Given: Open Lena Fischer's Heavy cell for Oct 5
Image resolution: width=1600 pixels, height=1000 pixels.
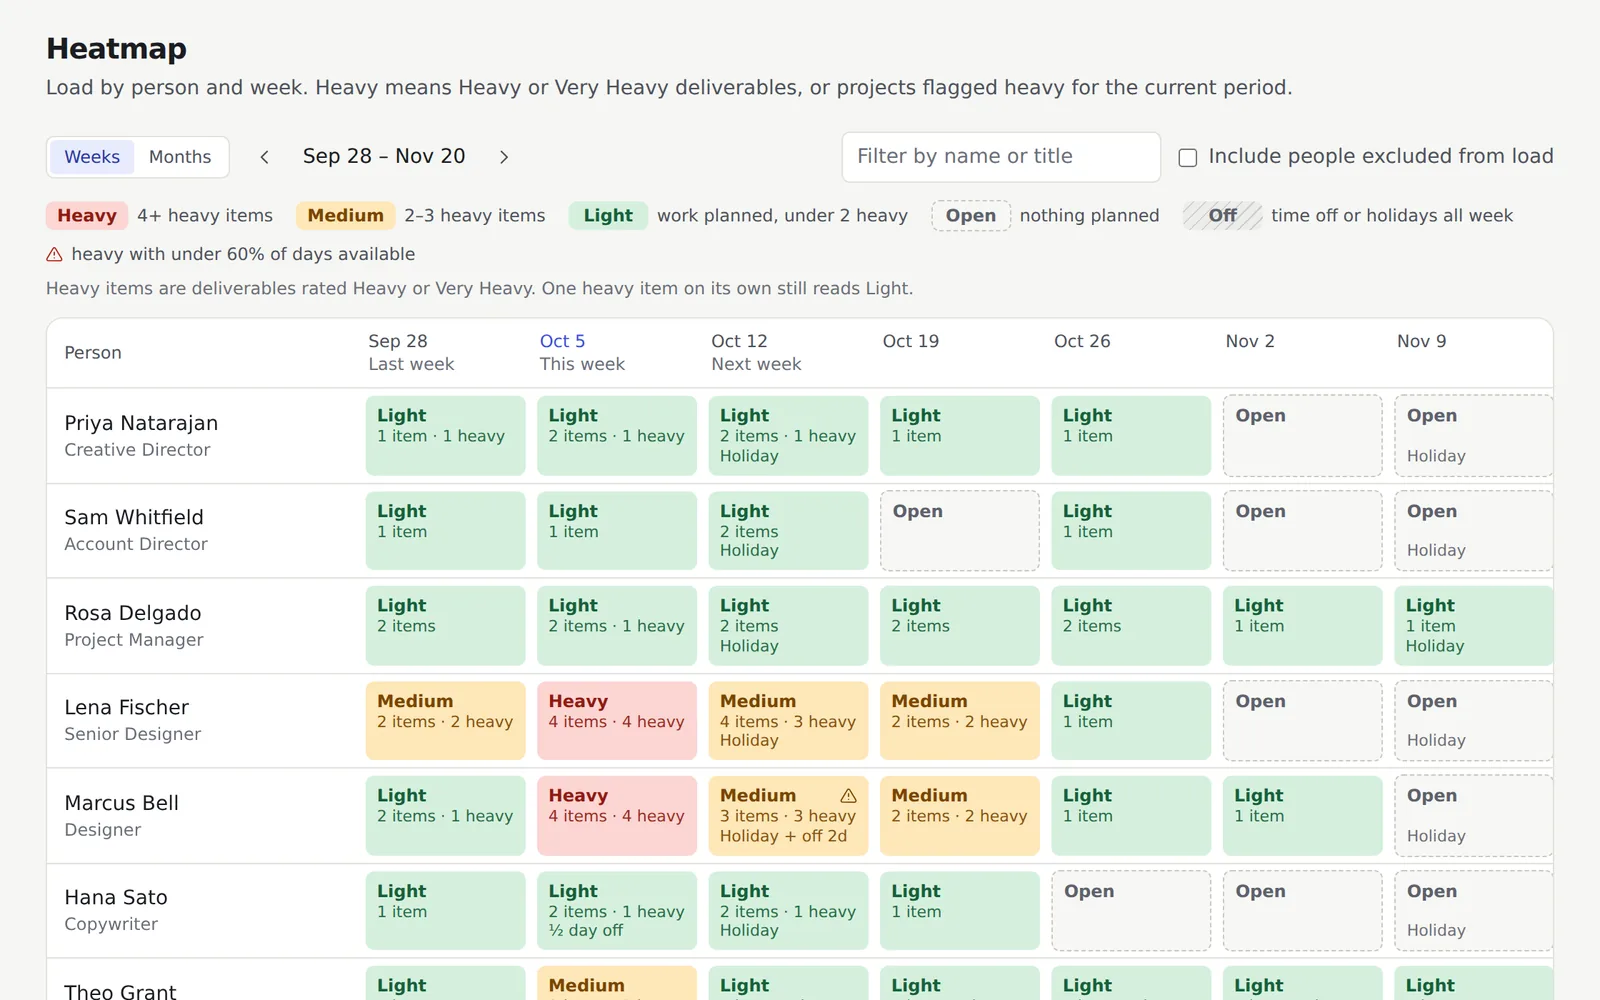Looking at the screenshot, I should coord(617,721).
